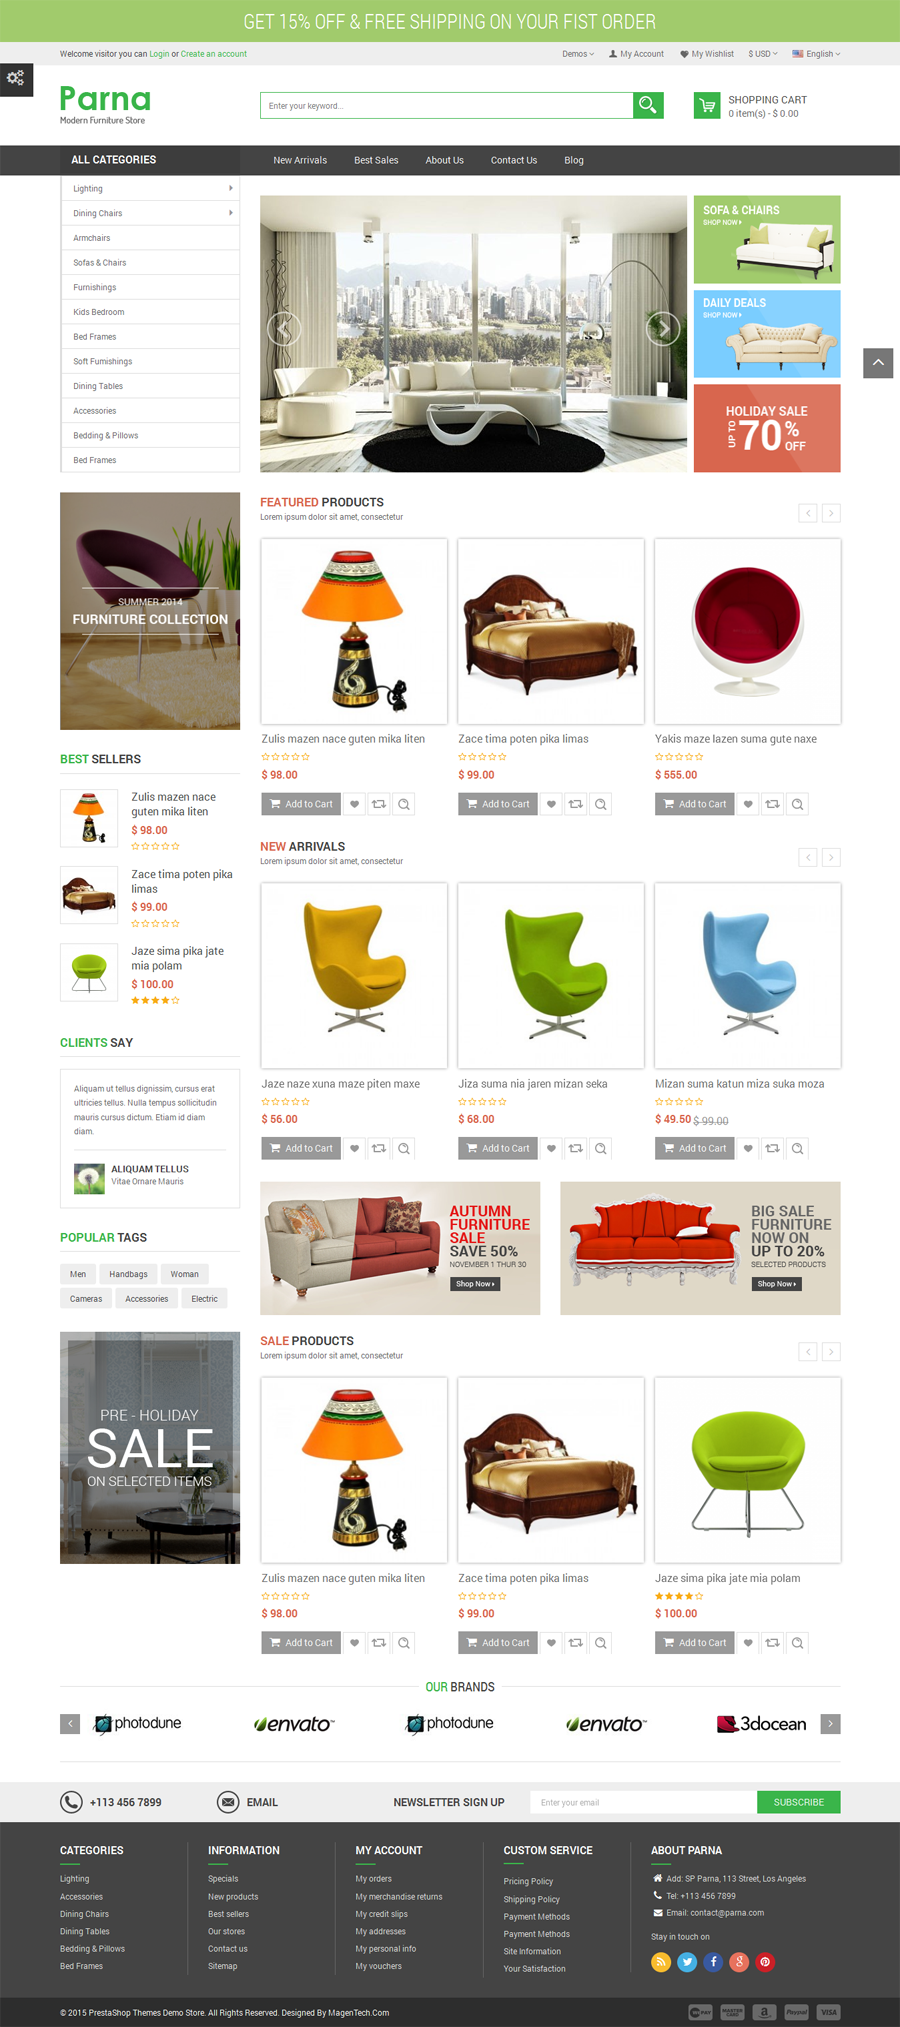Click the scroll-to-top arrow button
This screenshot has height=2027, width=900.
pos(878,363)
